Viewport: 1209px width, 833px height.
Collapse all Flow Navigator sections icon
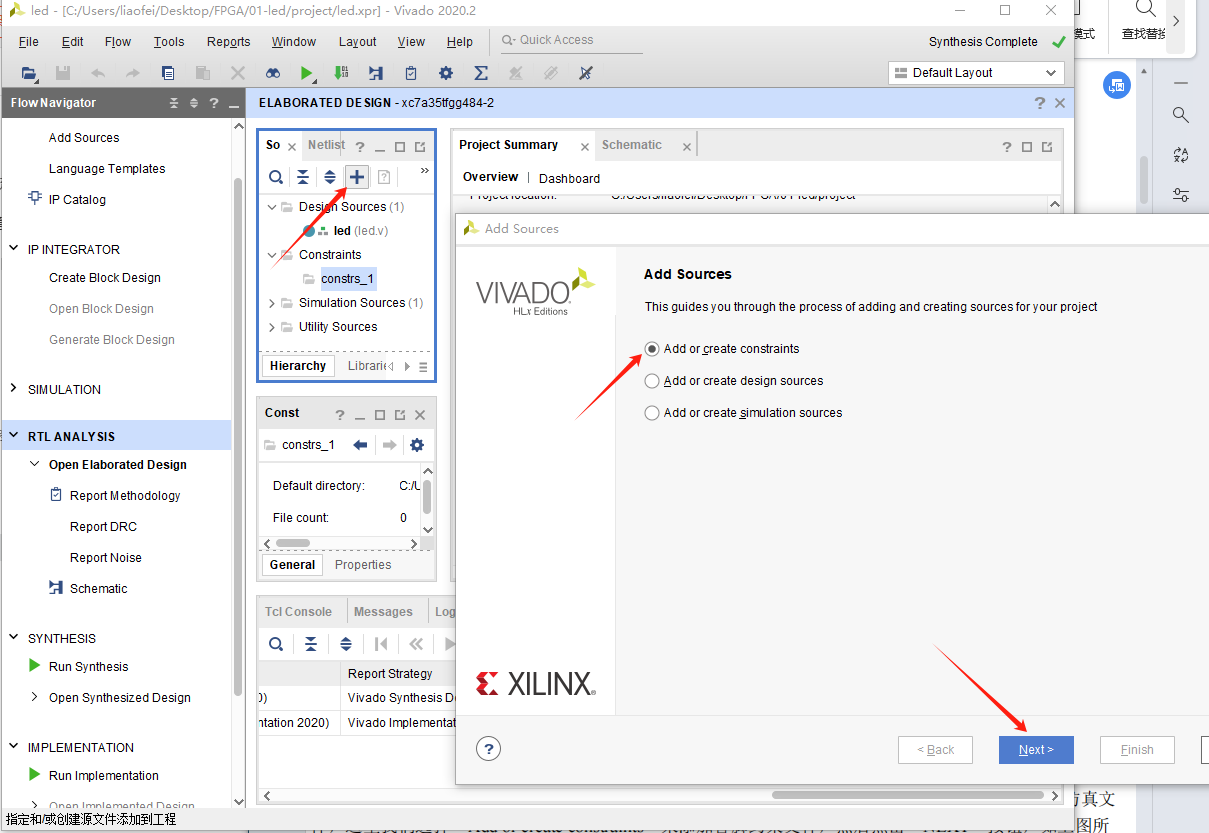tap(174, 103)
